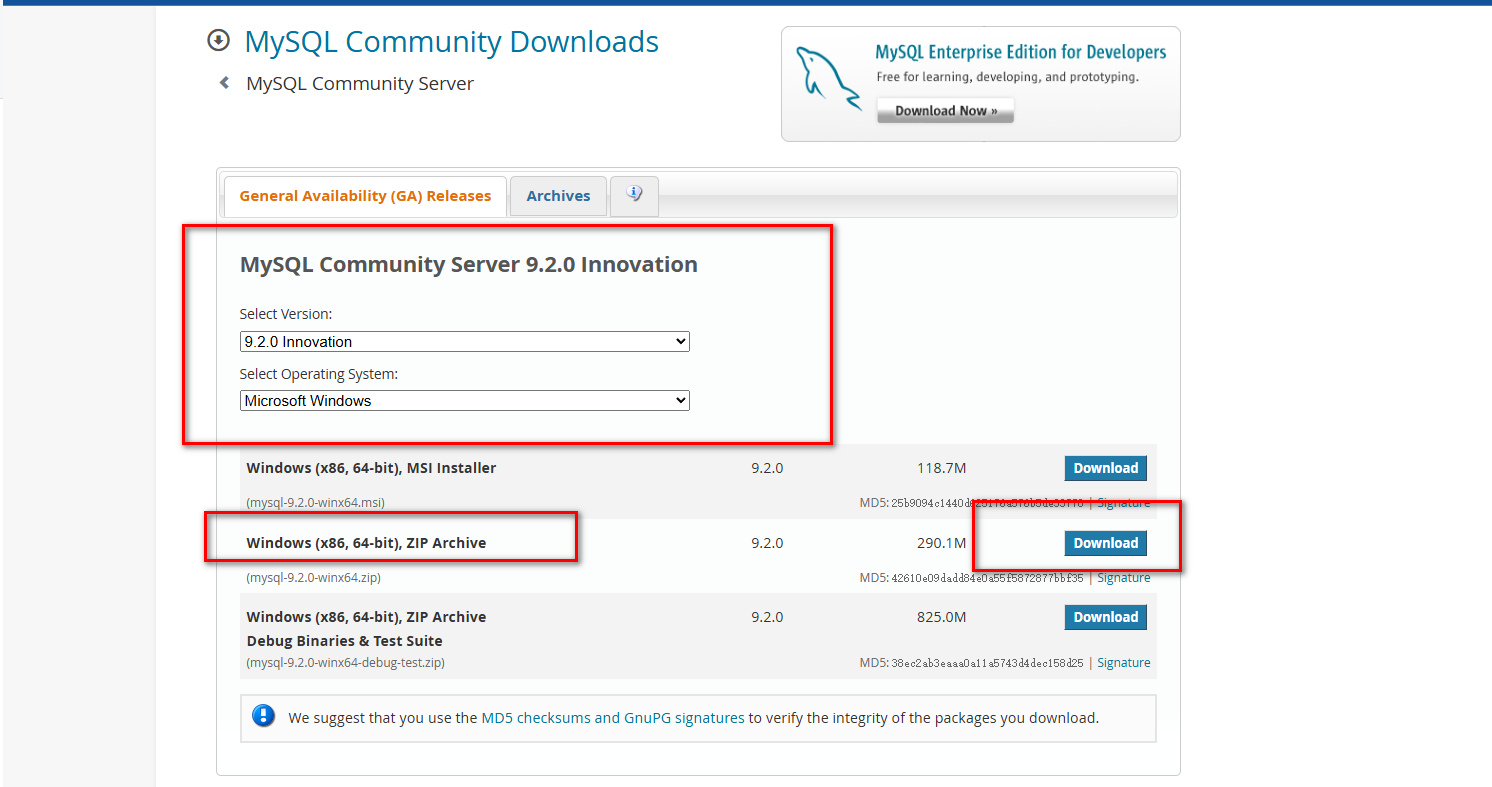Click the back chevron before MySQL Community Server
The width and height of the screenshot is (1492, 787).
[x=224, y=83]
